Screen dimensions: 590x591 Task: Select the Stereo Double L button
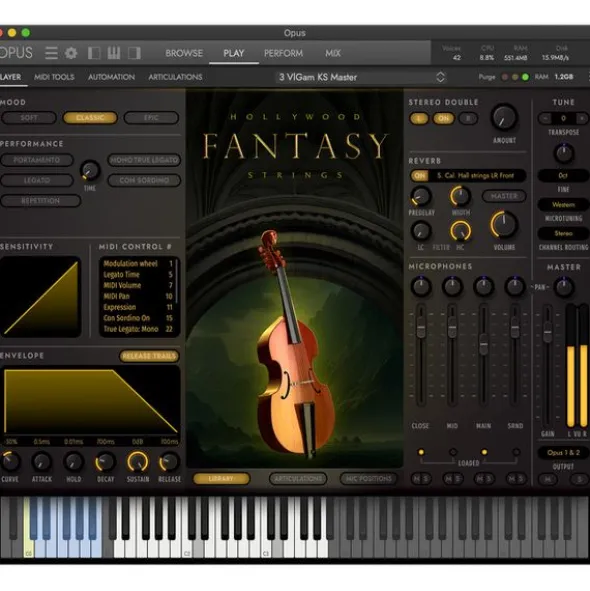coord(419,118)
